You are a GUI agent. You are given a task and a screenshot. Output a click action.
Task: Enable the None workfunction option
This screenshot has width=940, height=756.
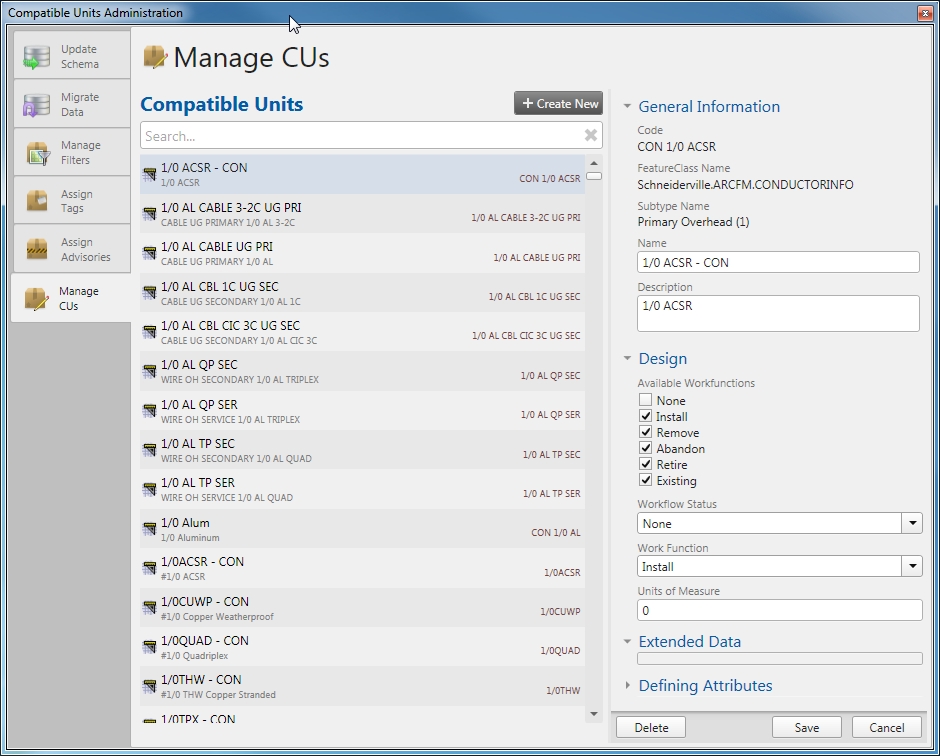(646, 400)
